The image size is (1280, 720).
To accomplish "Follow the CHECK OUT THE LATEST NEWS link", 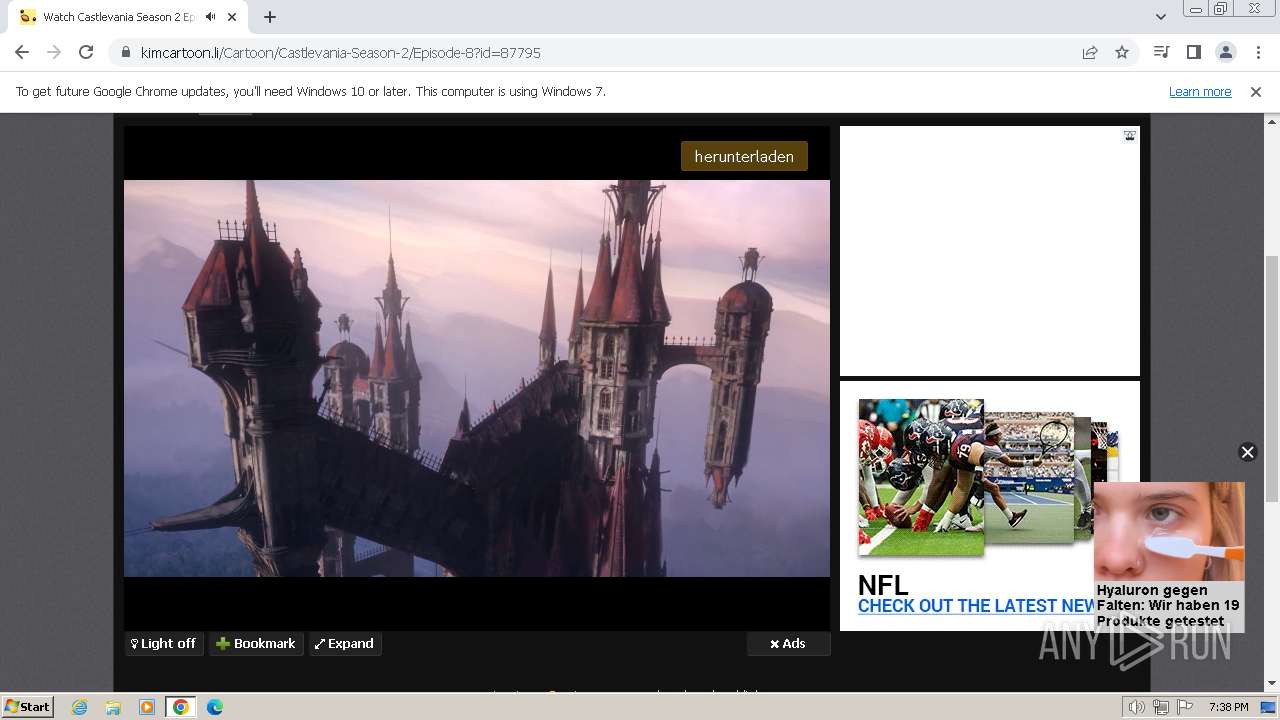I will 976,606.
